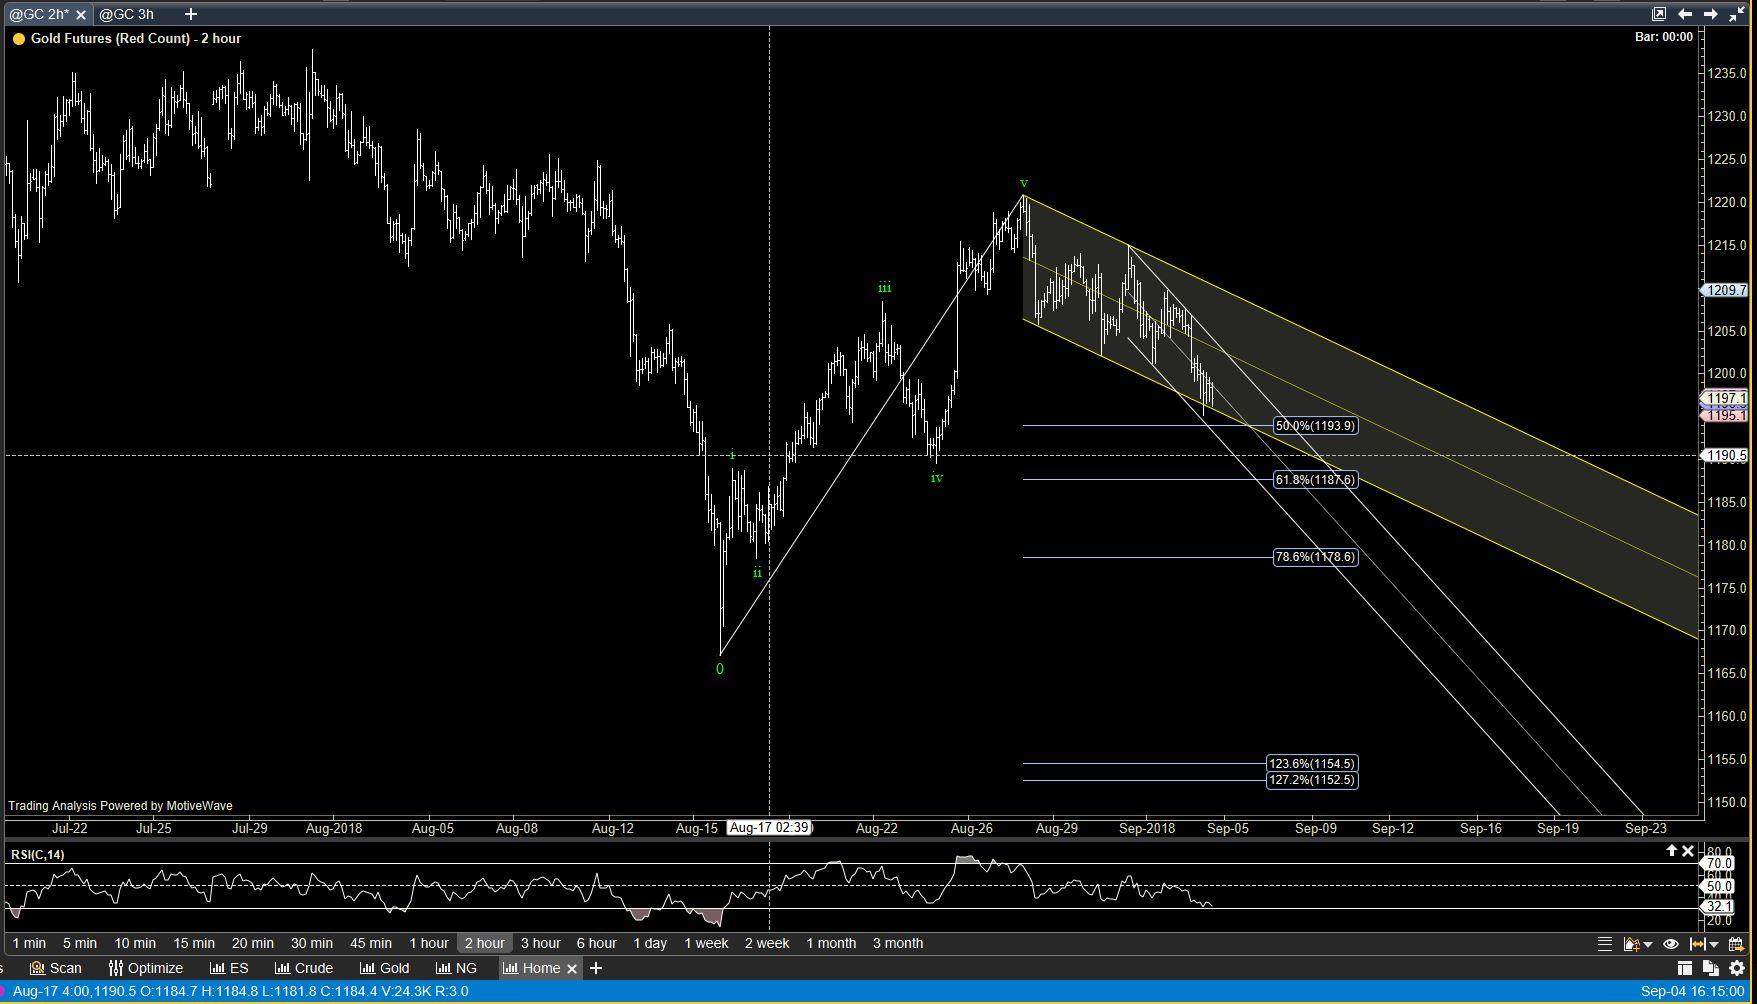Add a new page next to Home
Image resolution: width=1757 pixels, height=1004 pixels.
tap(596, 968)
